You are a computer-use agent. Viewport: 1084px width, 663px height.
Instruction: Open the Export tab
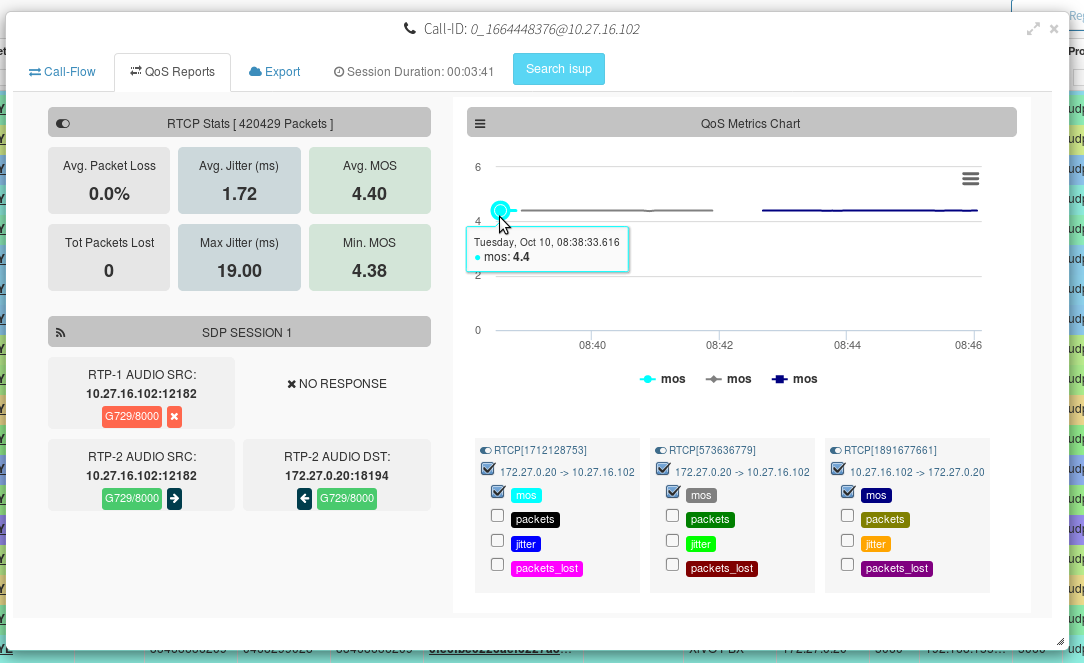pos(274,72)
